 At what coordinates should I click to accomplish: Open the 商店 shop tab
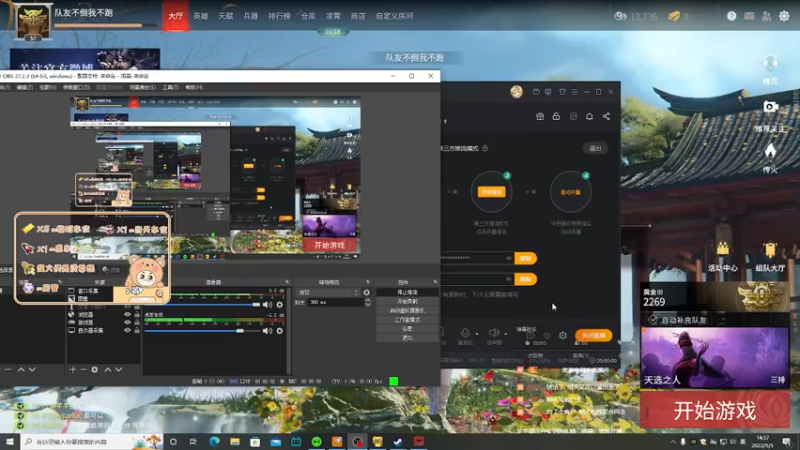(x=358, y=16)
